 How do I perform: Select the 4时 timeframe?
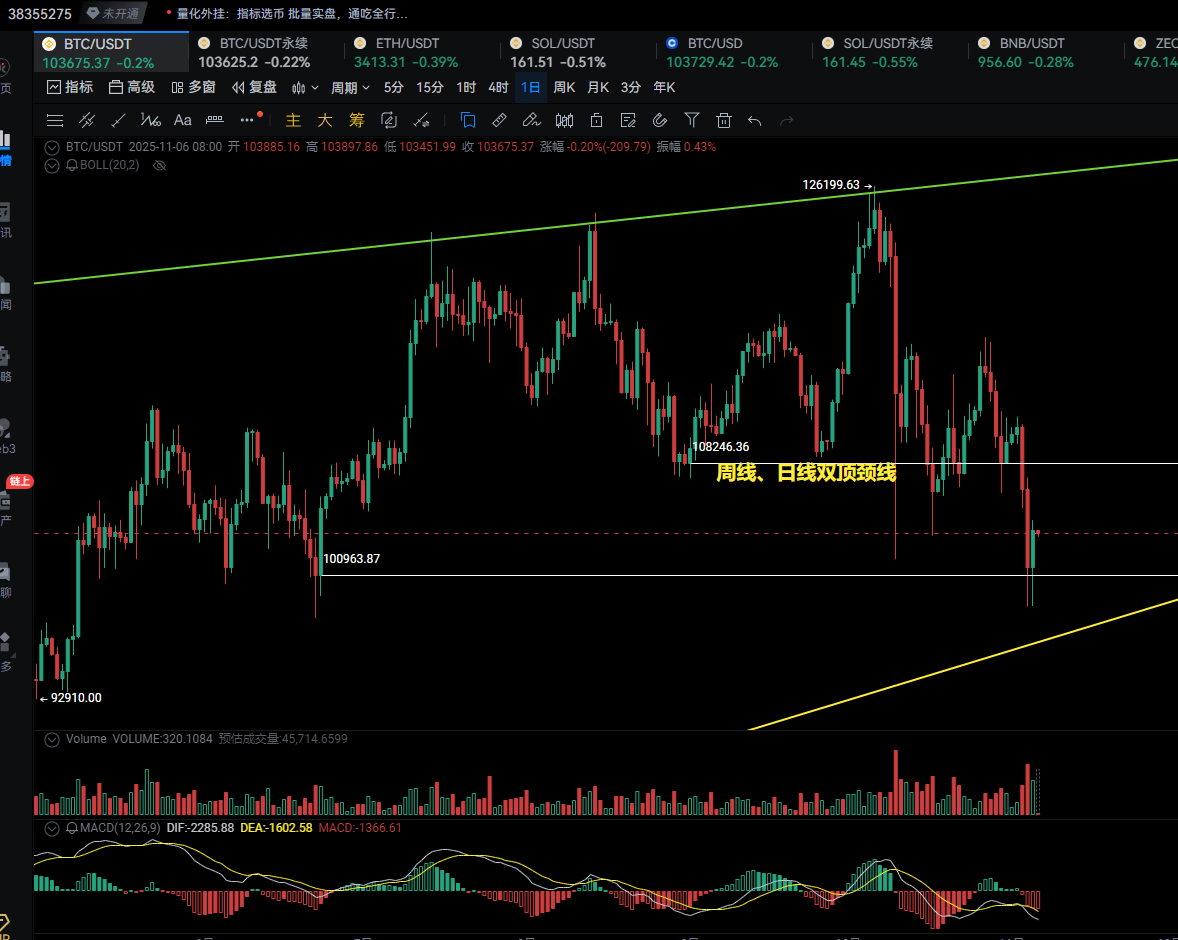pos(498,88)
